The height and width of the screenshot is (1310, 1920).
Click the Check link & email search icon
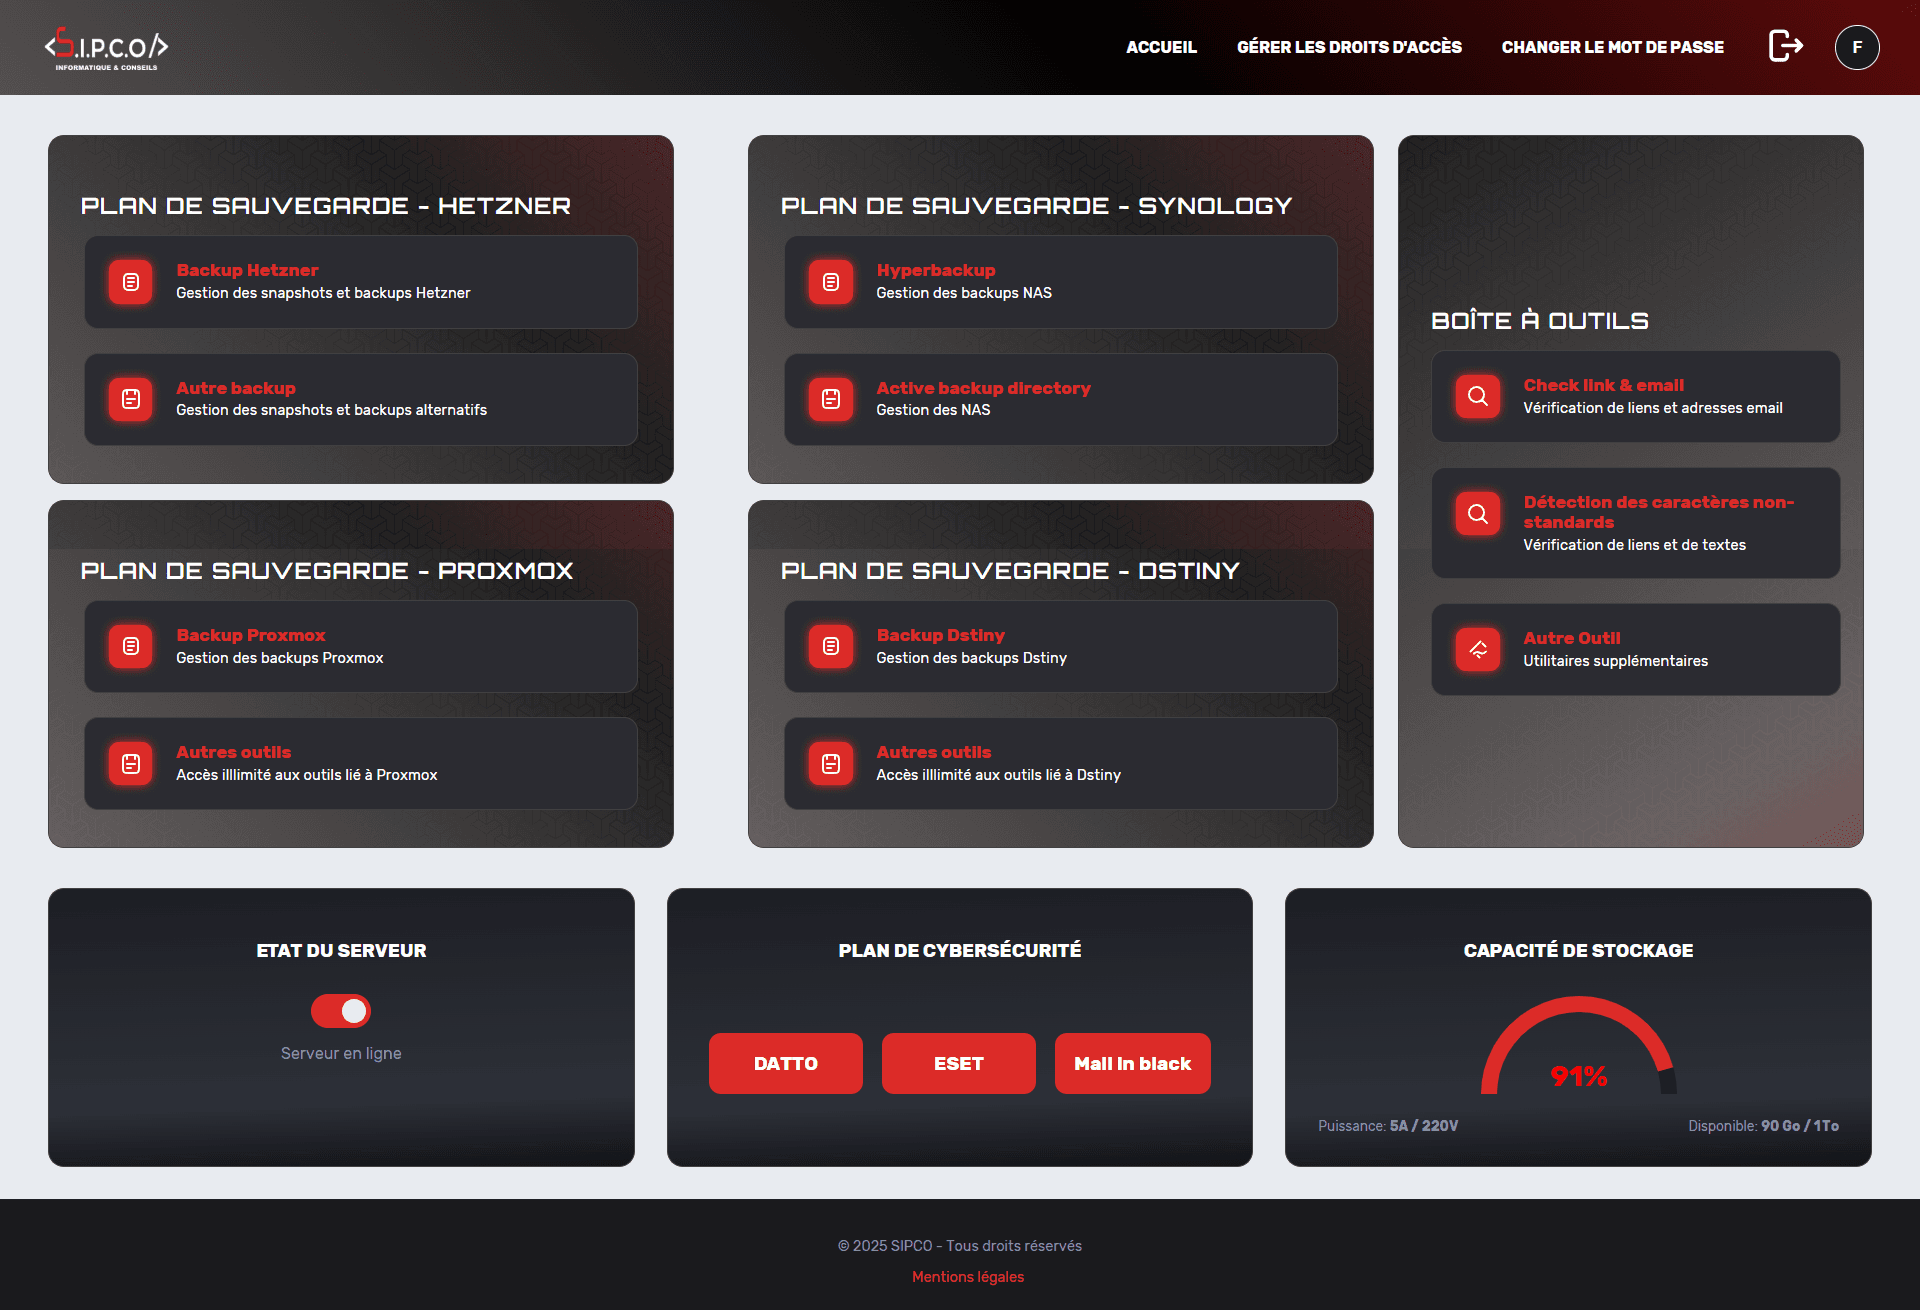1477,396
